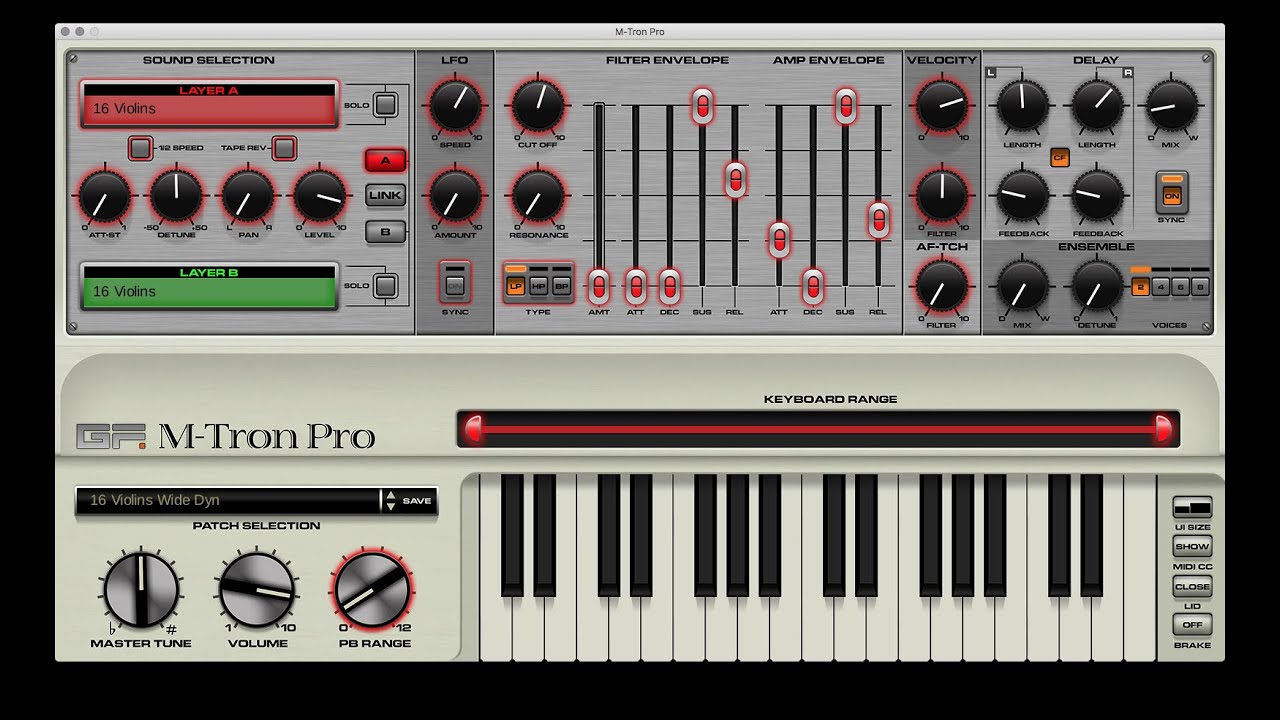
Task: Toggle Layer B Solo
Action: 386,286
